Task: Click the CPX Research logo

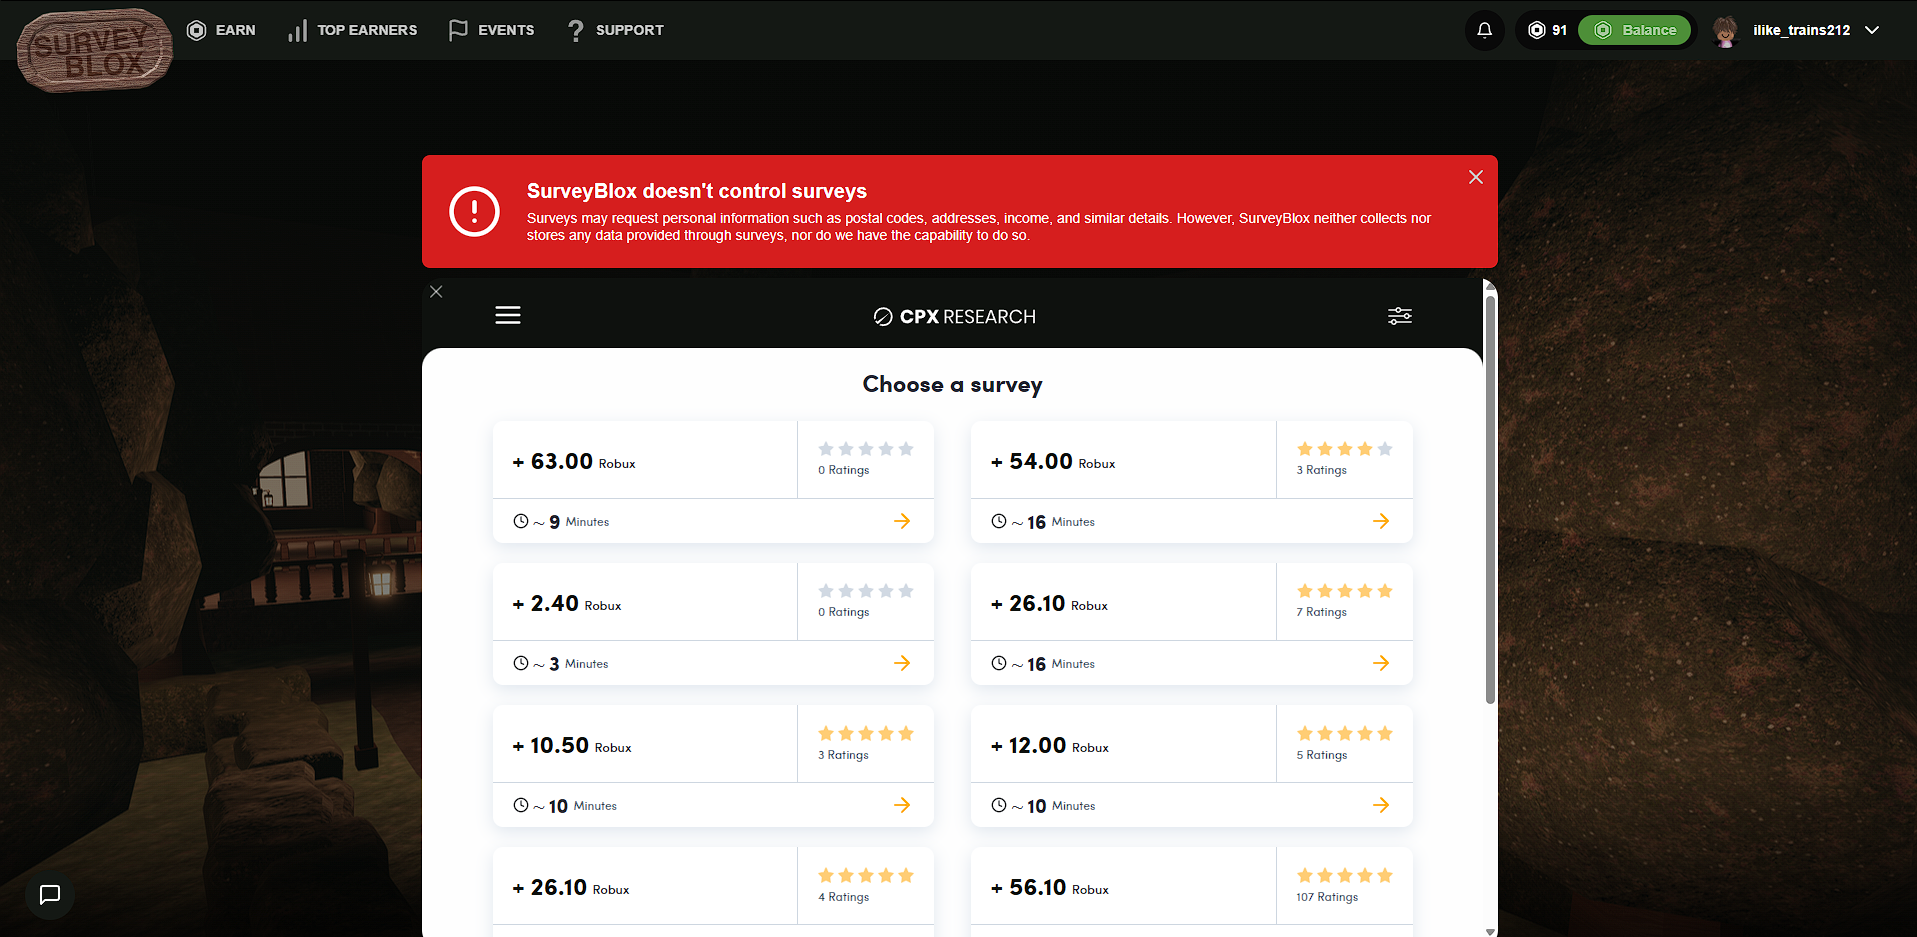Action: point(954,317)
